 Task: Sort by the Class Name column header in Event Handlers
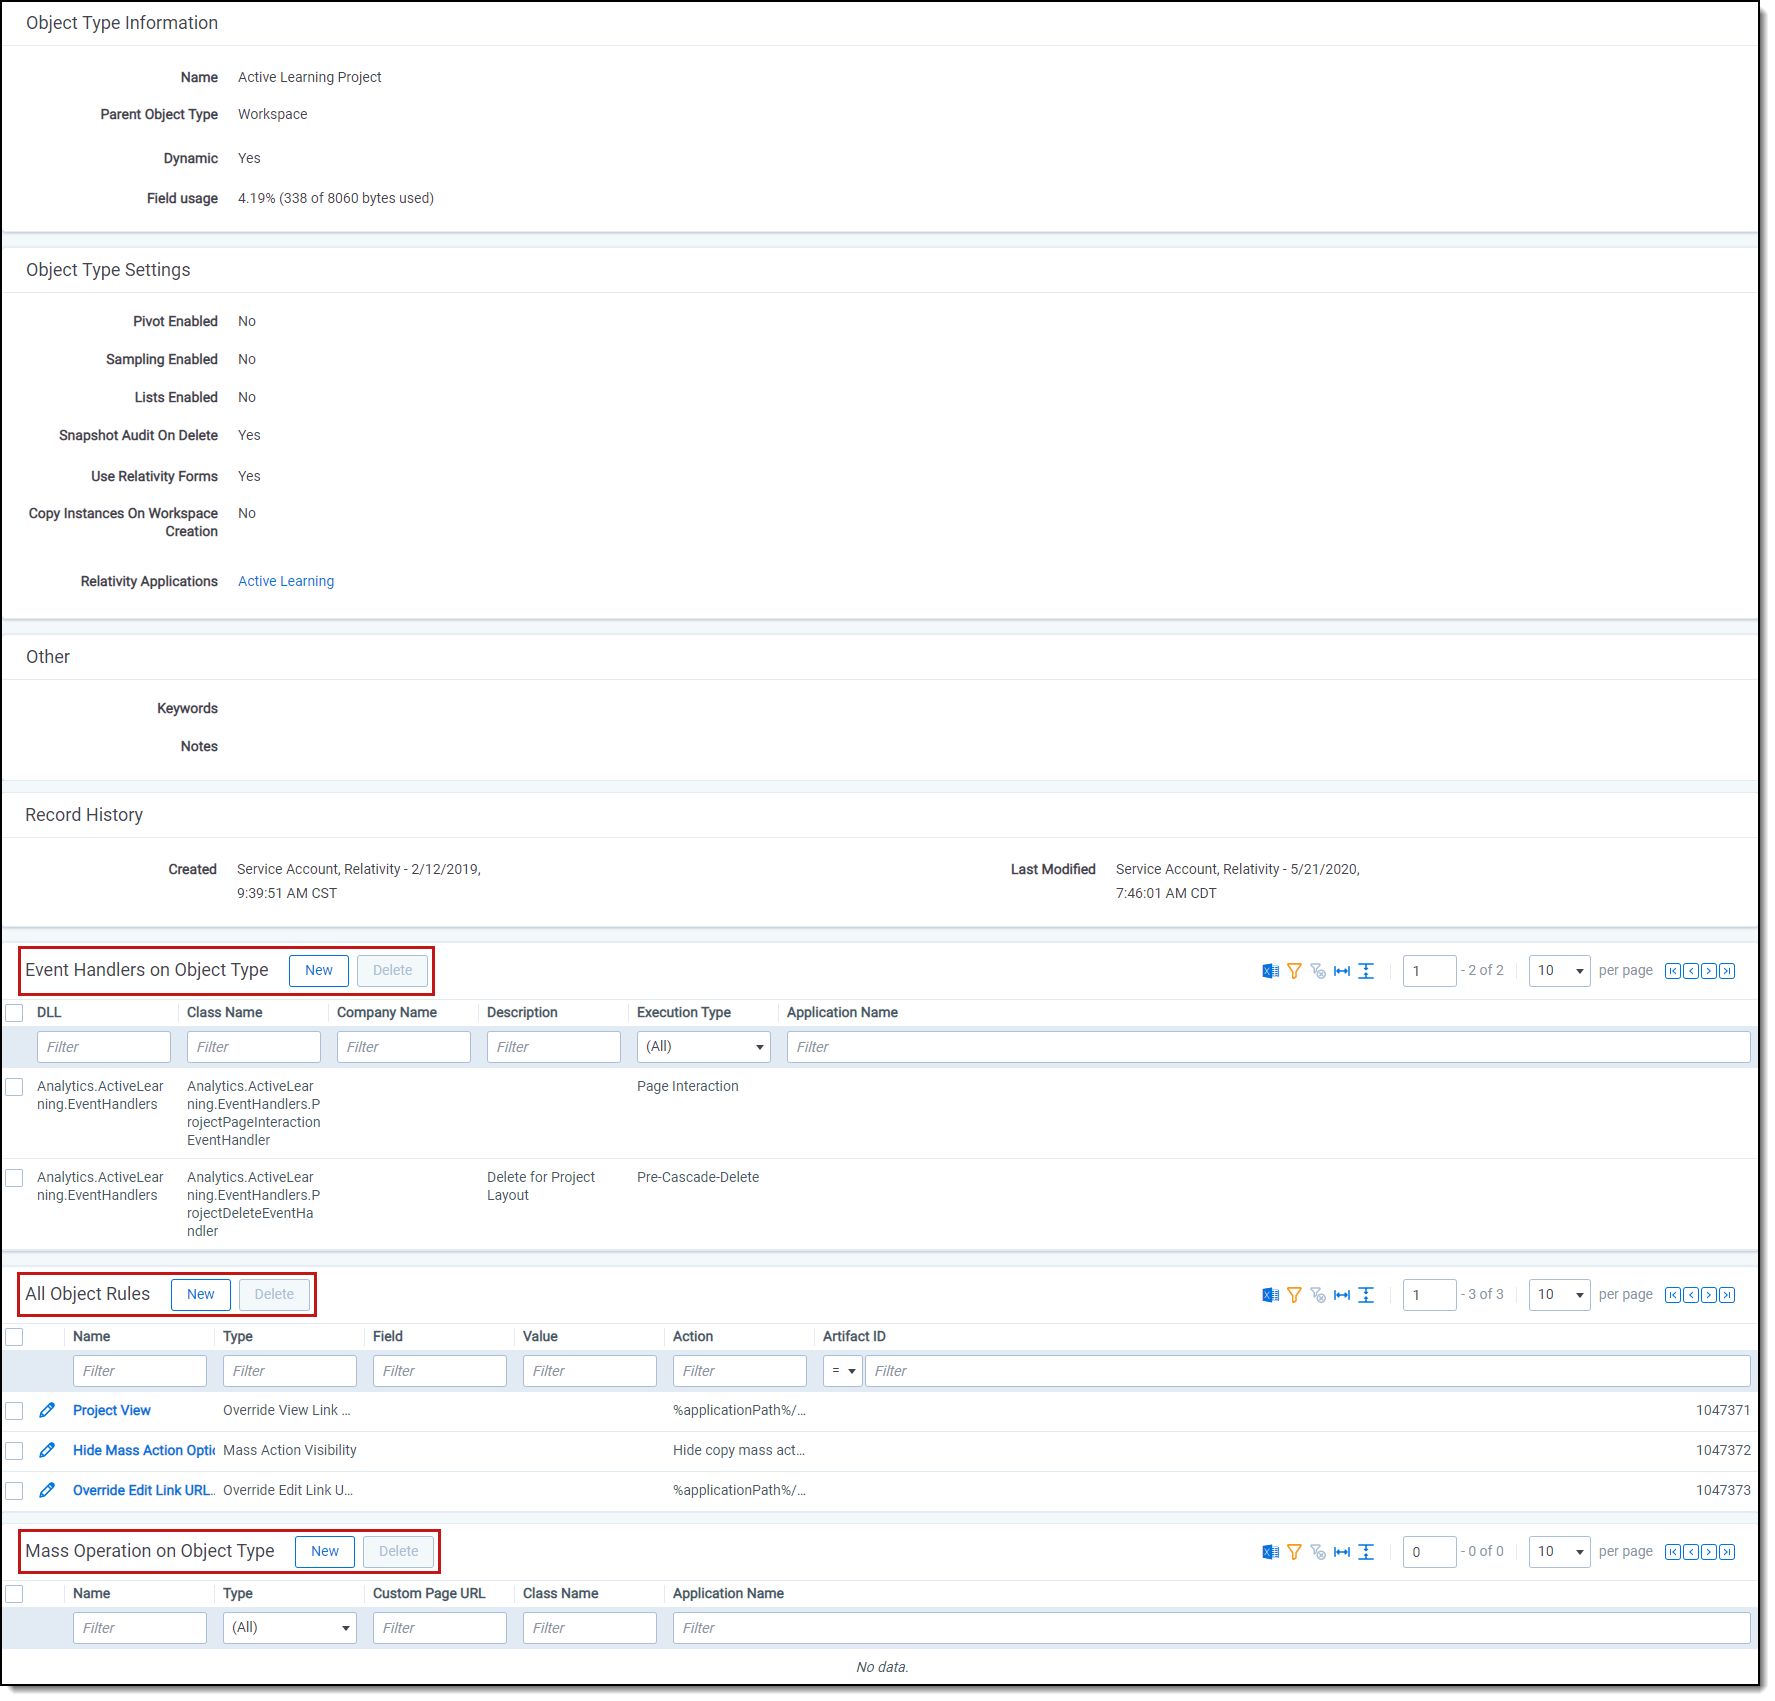(225, 1013)
